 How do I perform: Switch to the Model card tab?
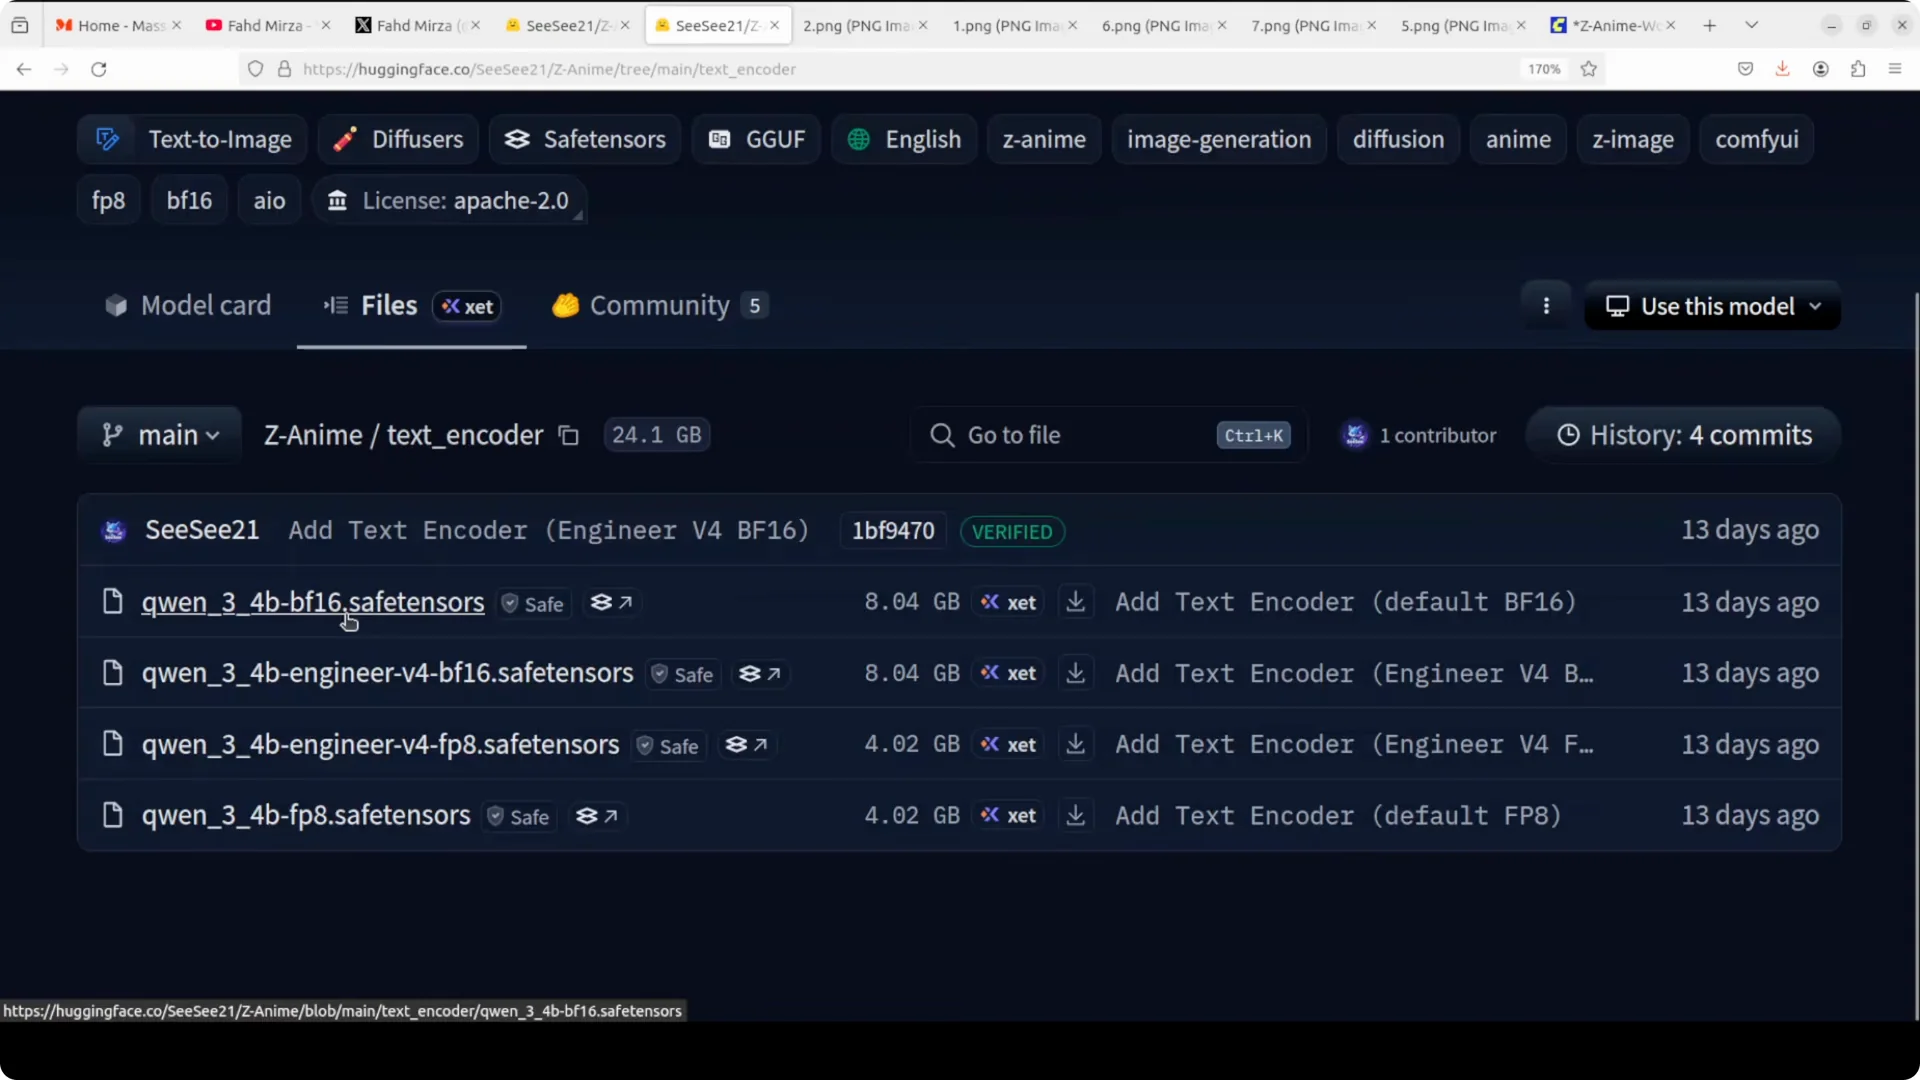tap(188, 306)
